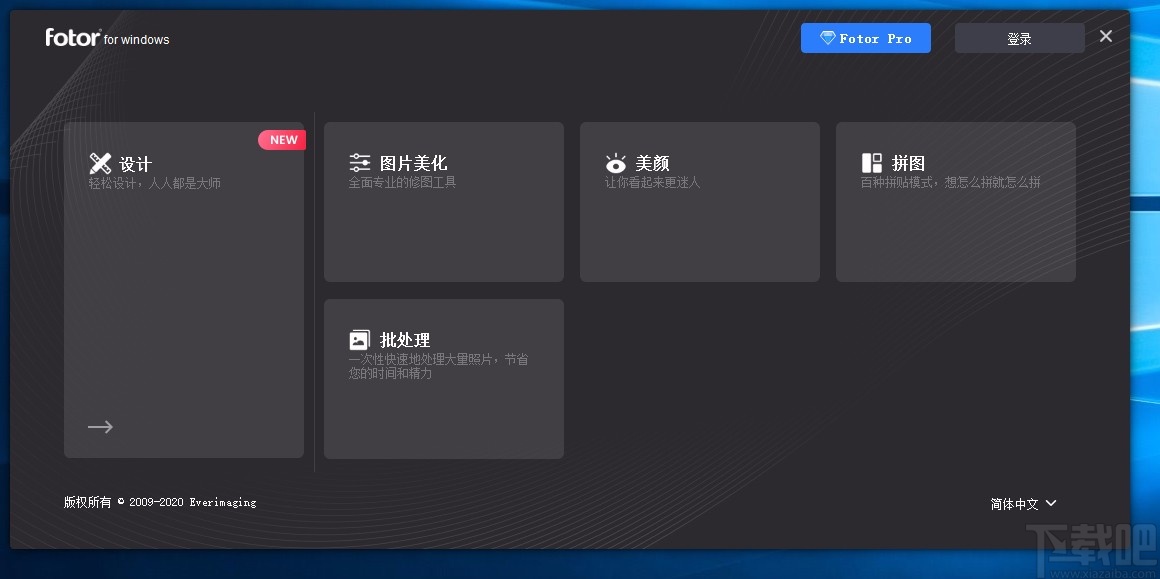
Task: Click the diamond icon on Fotor Pro button
Action: click(828, 37)
